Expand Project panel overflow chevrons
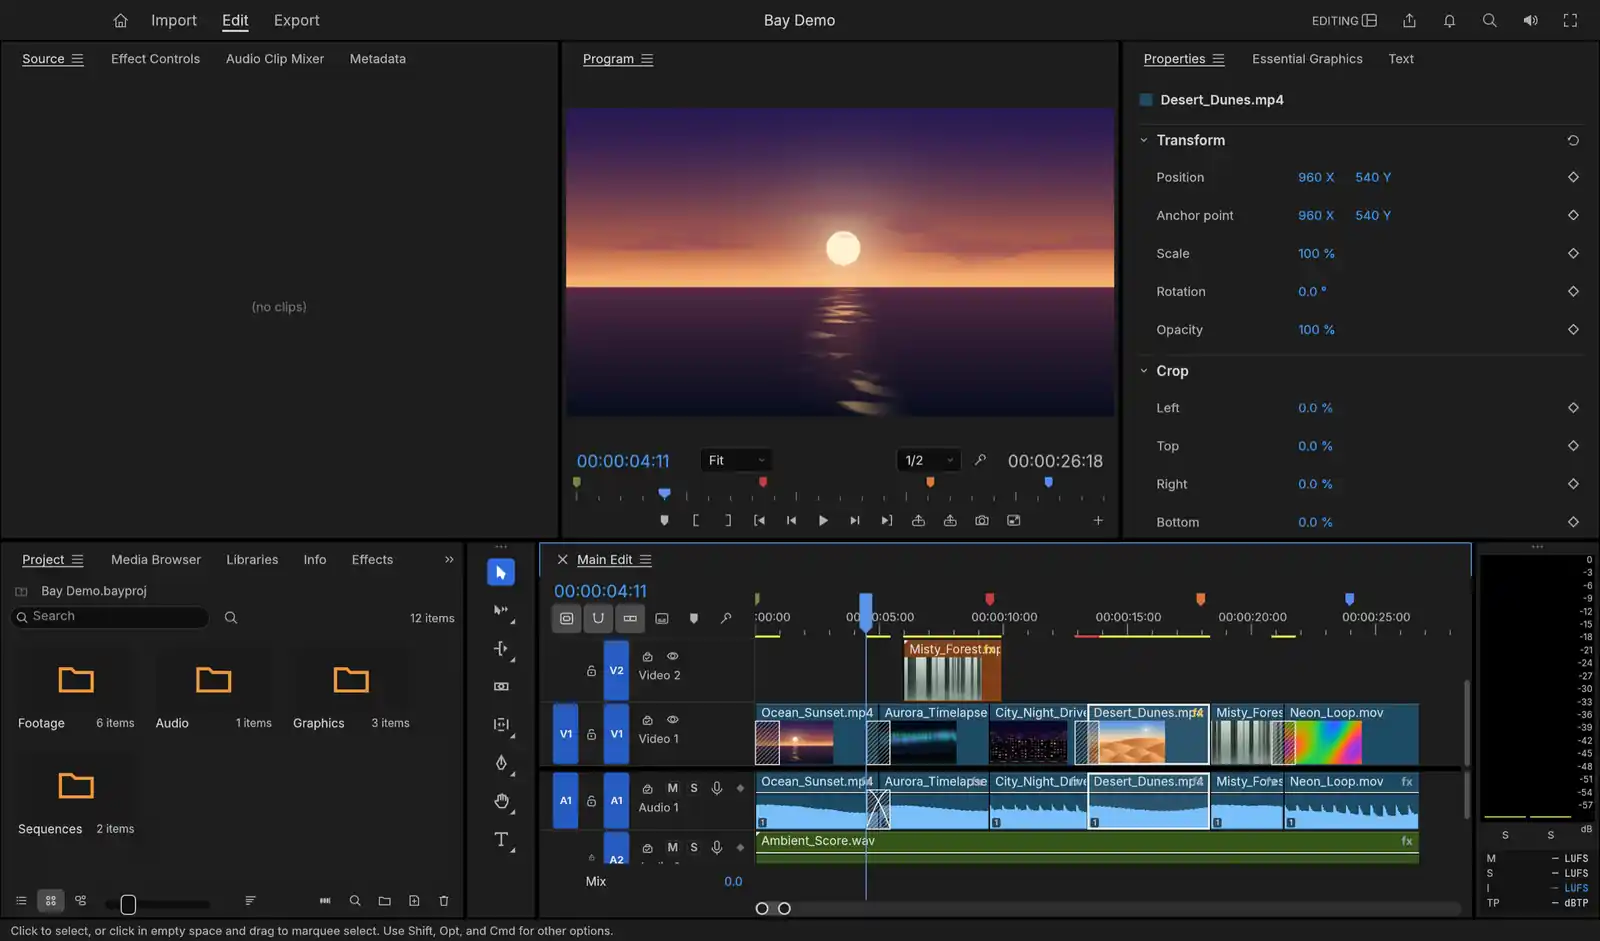 (x=449, y=560)
